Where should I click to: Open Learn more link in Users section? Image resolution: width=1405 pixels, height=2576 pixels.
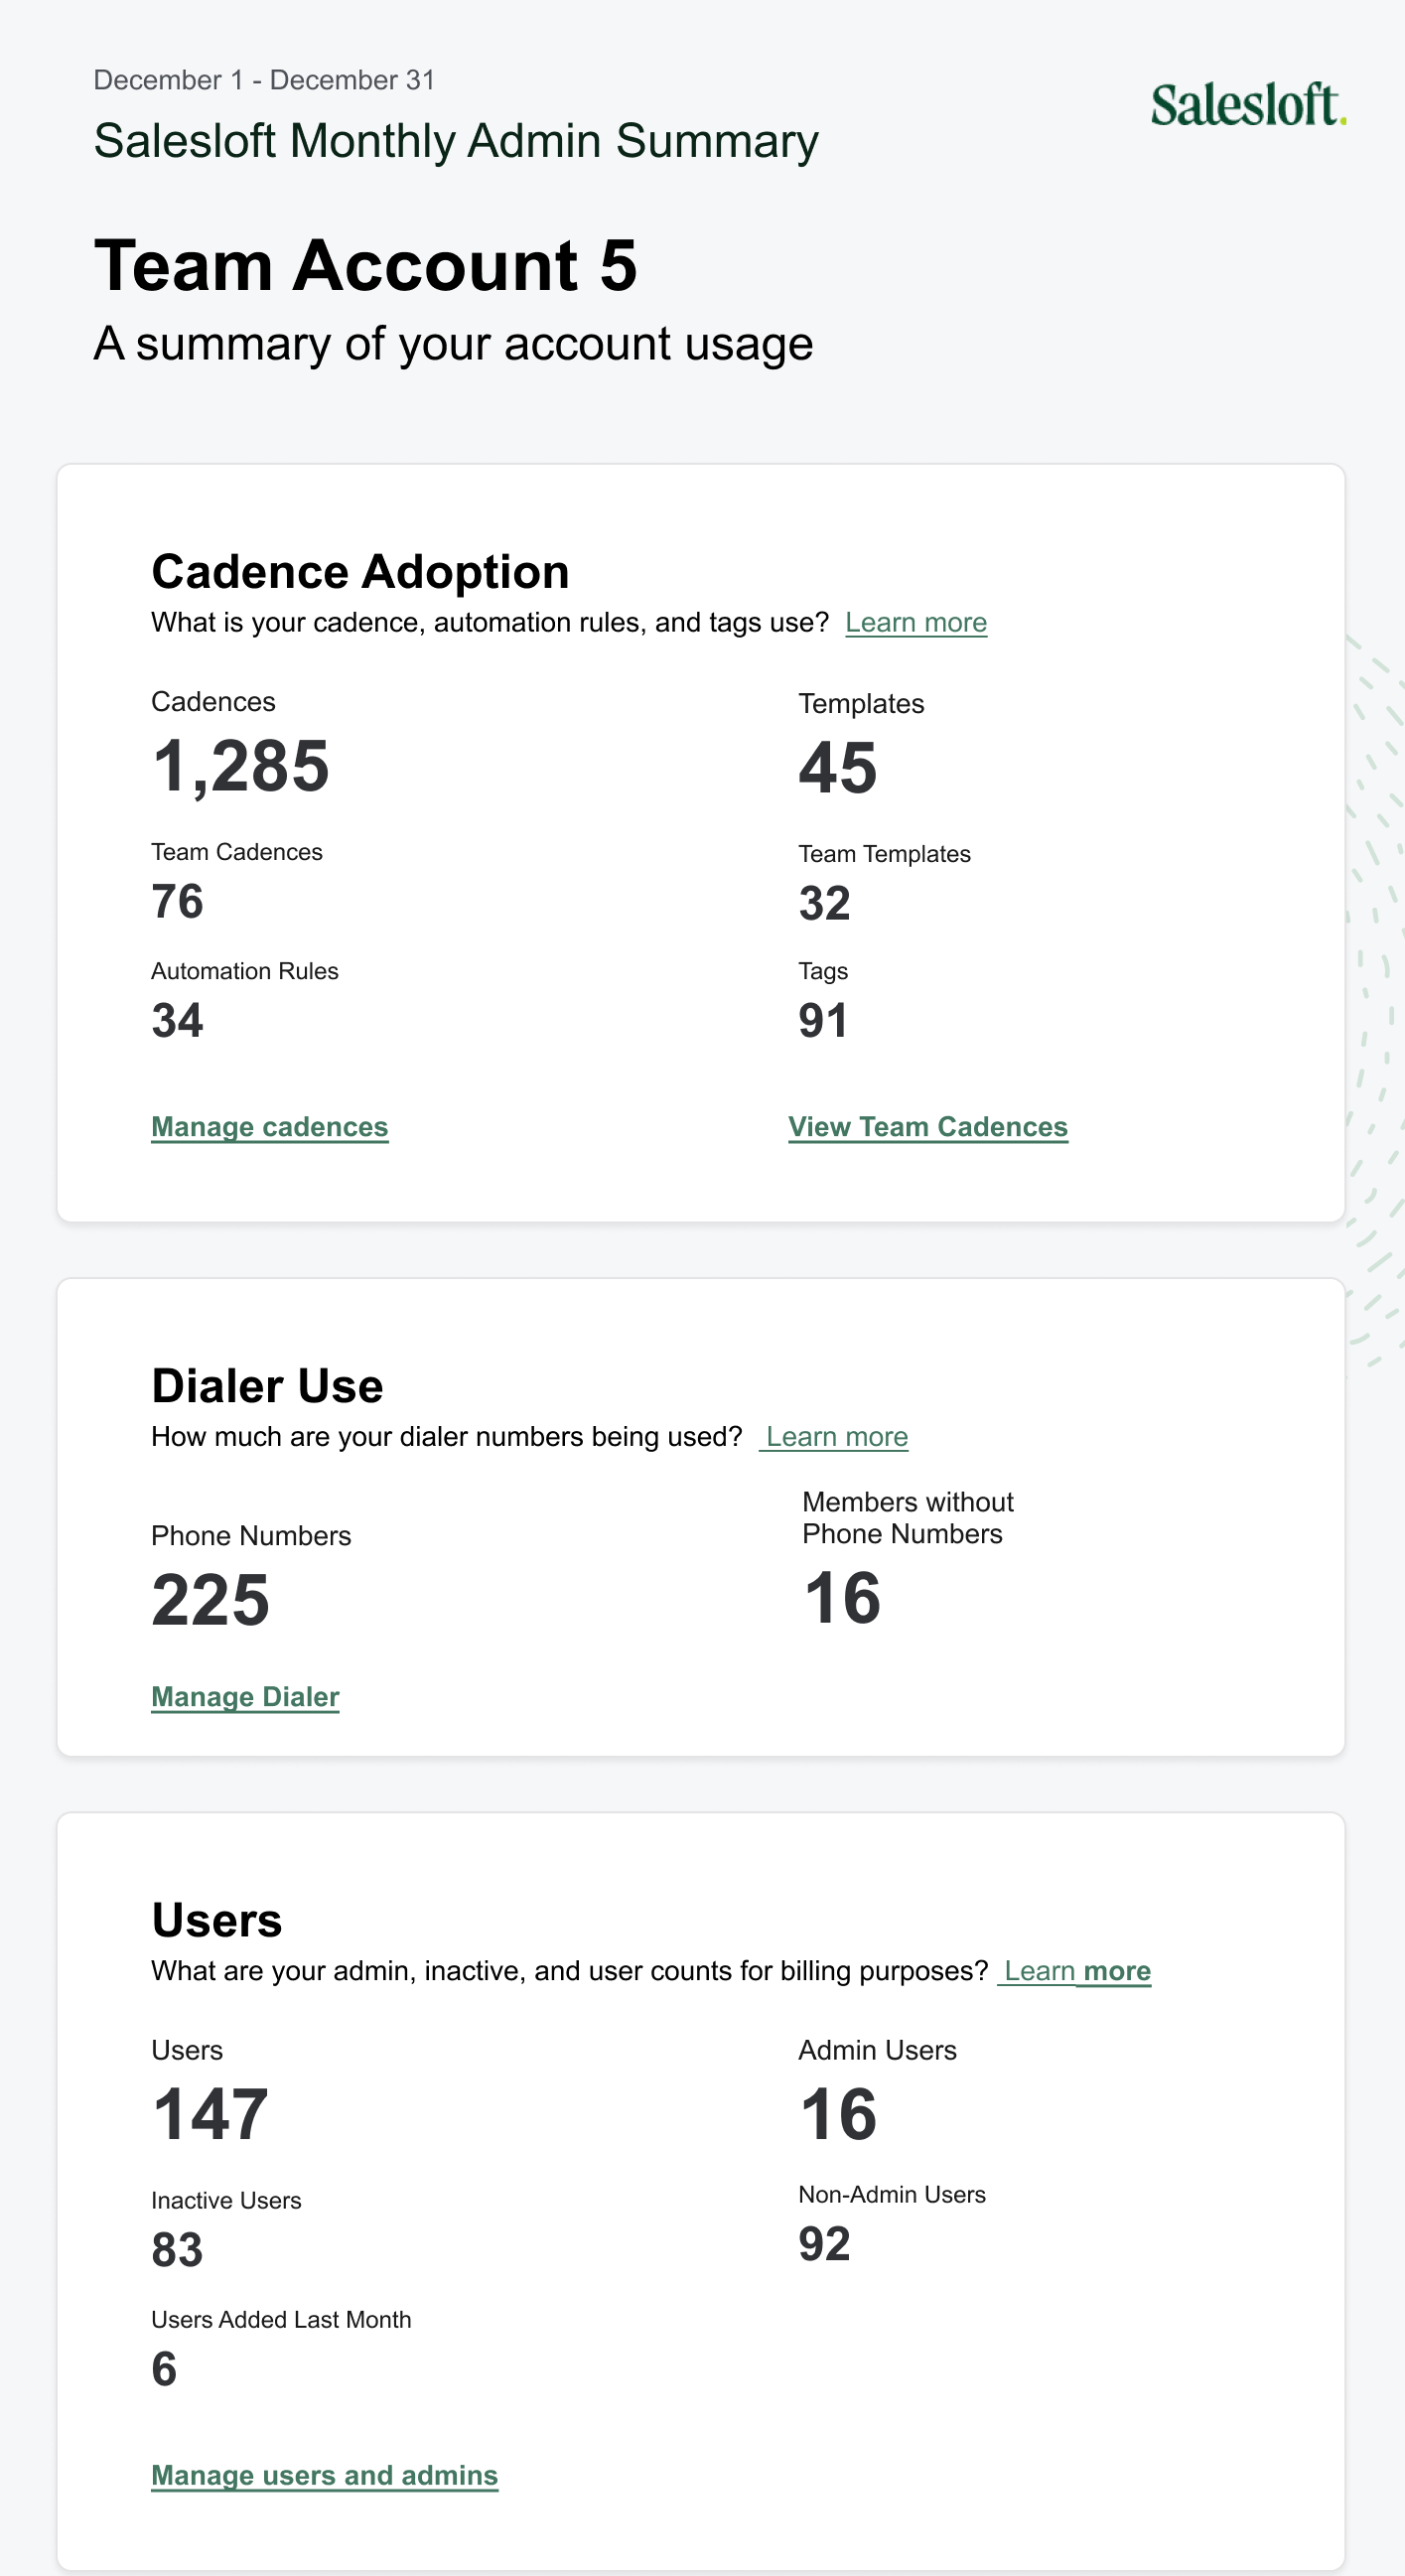click(1076, 1970)
